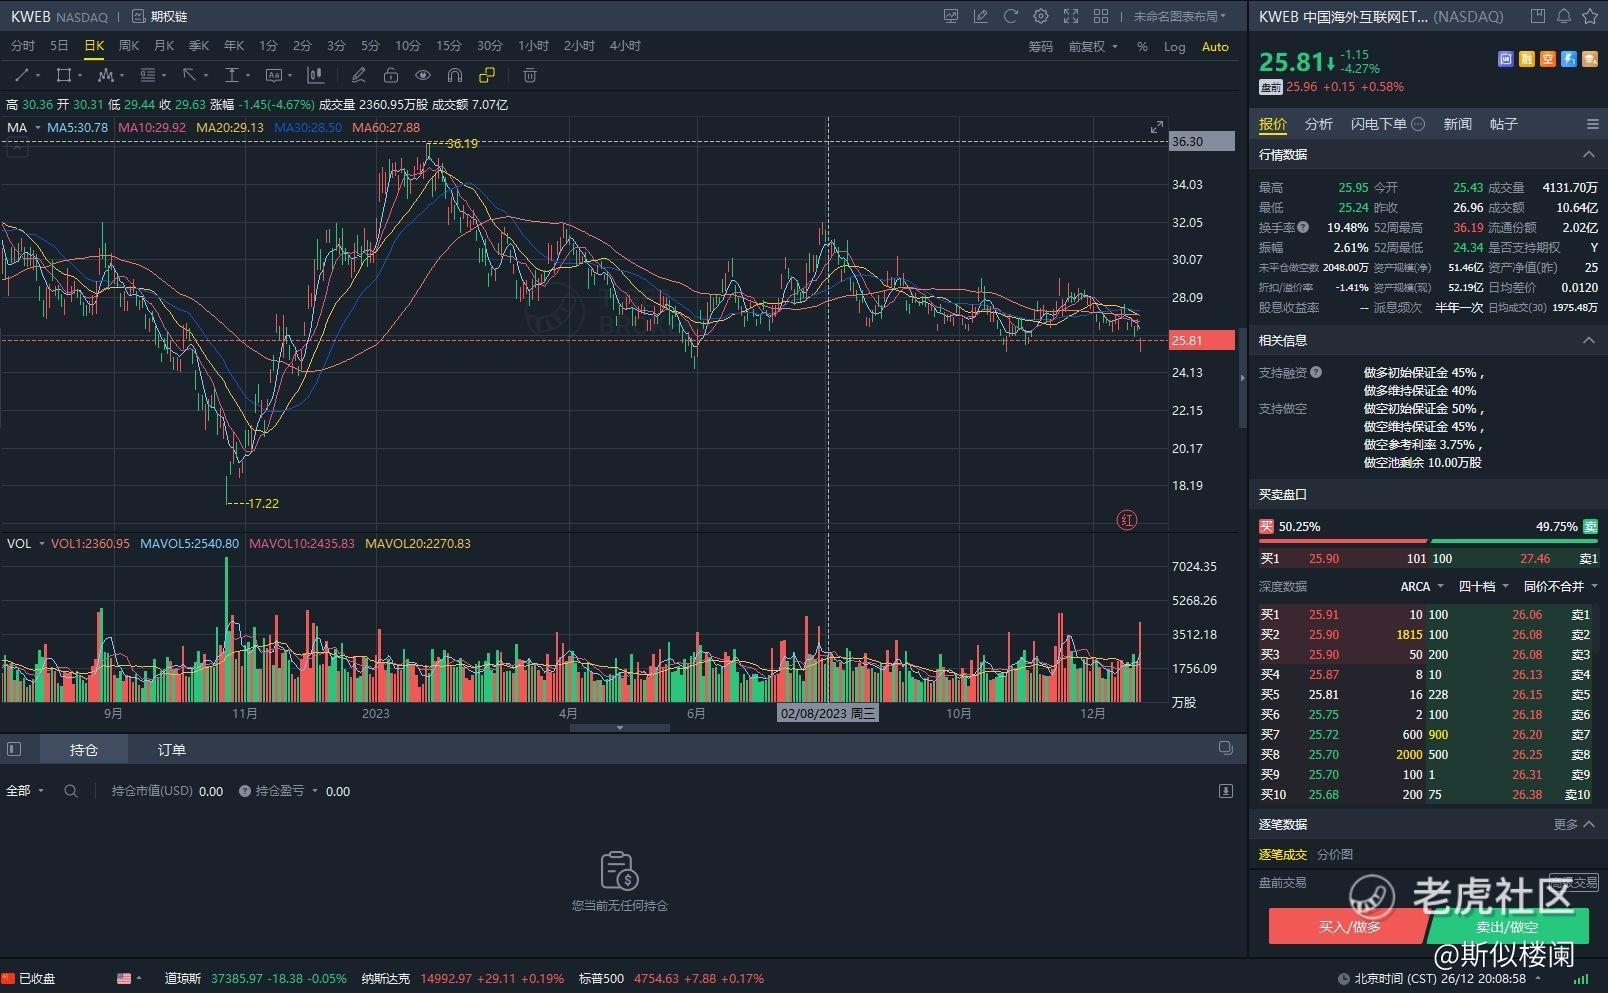Switch to the 分价图 view
The image size is (1608, 993).
(x=1335, y=854)
